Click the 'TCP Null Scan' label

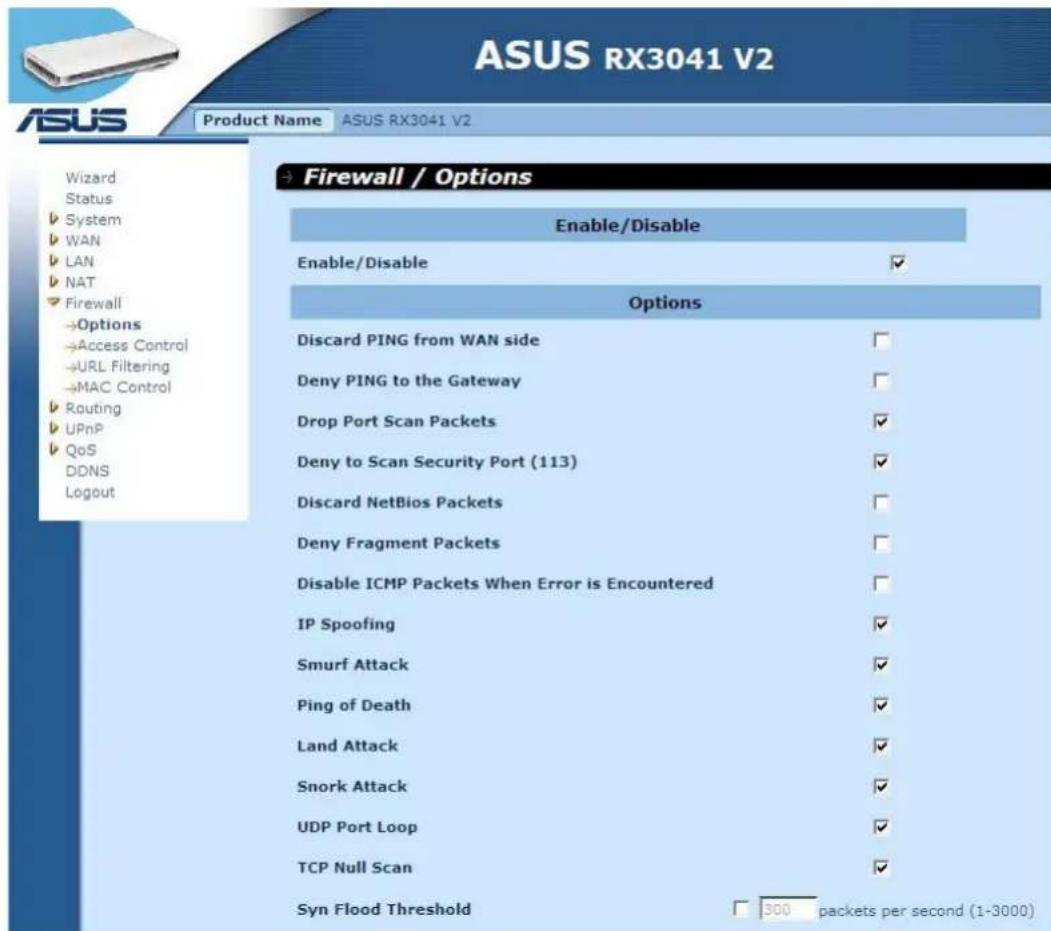tap(355, 867)
